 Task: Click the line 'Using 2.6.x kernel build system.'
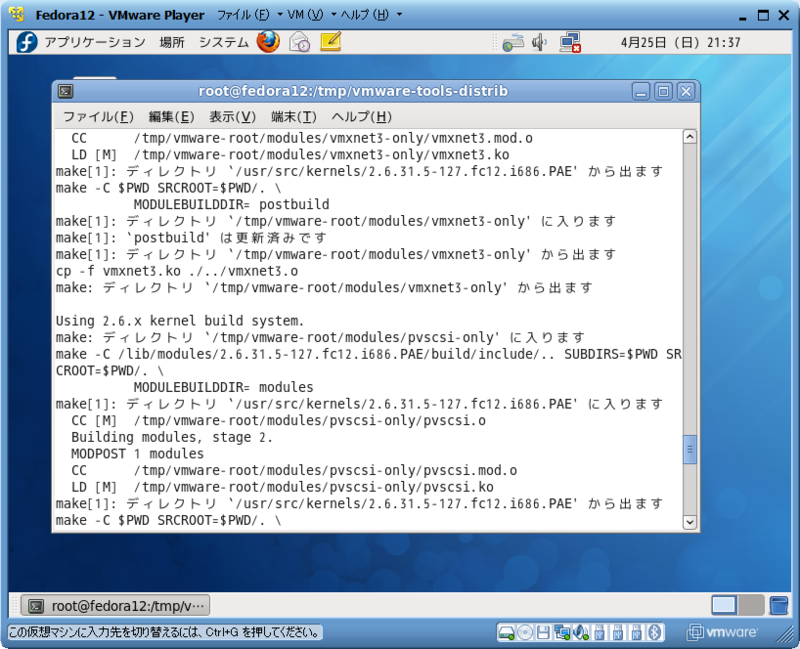(x=180, y=321)
